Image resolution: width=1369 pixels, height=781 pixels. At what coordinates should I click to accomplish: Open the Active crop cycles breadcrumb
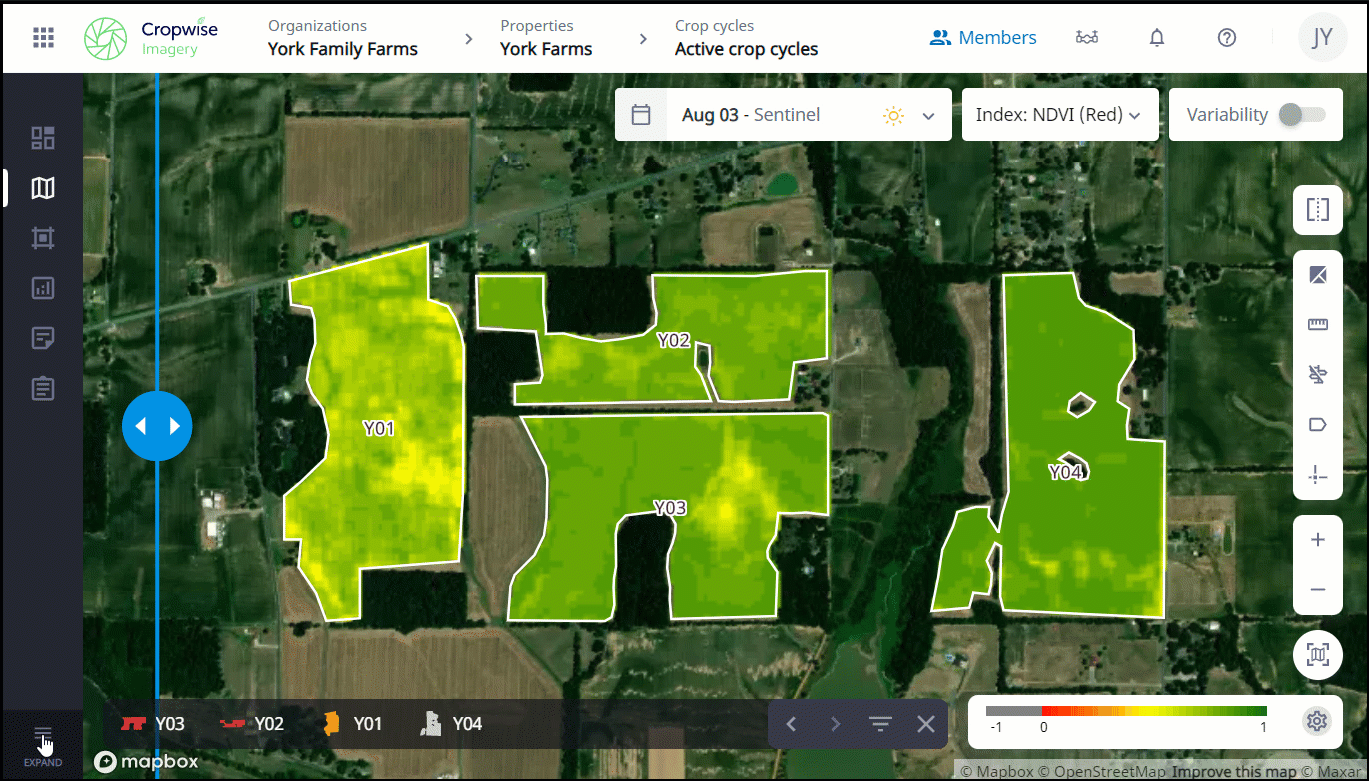[746, 39]
